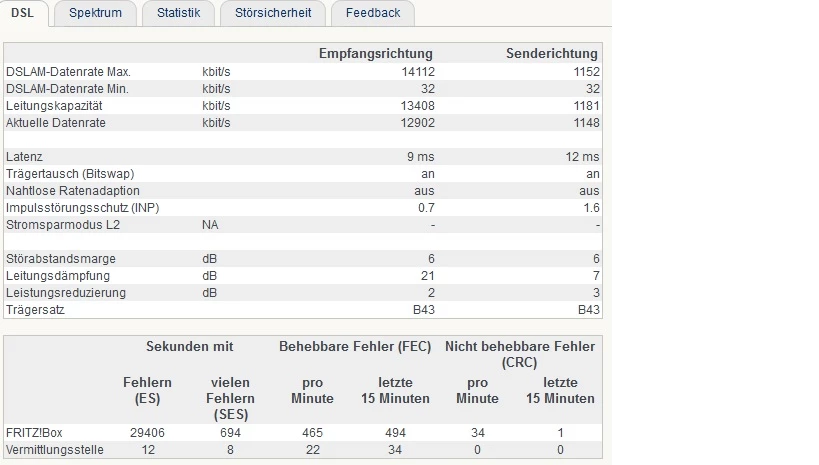Select the Latenz row label
The width and height of the screenshot is (819, 465).
(x=24, y=157)
